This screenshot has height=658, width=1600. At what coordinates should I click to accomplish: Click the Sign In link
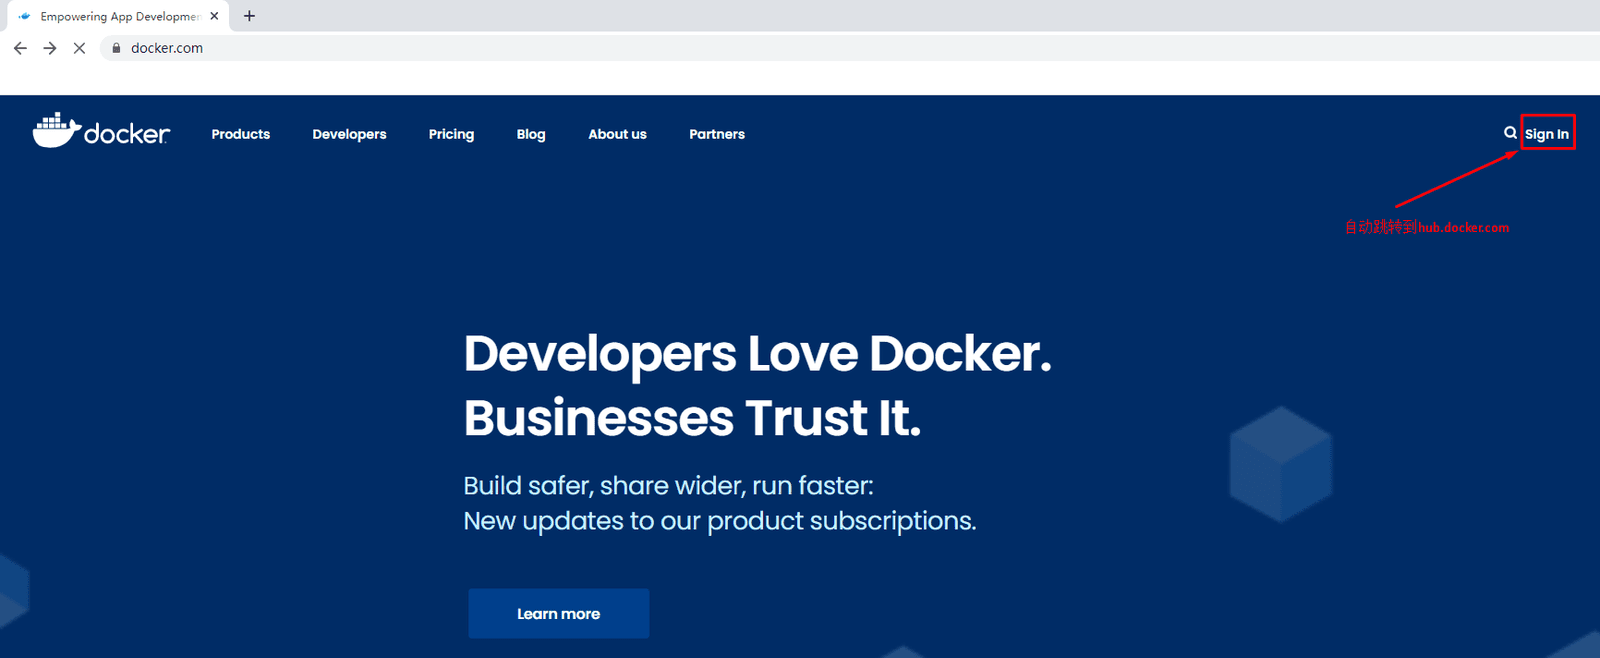coord(1547,134)
